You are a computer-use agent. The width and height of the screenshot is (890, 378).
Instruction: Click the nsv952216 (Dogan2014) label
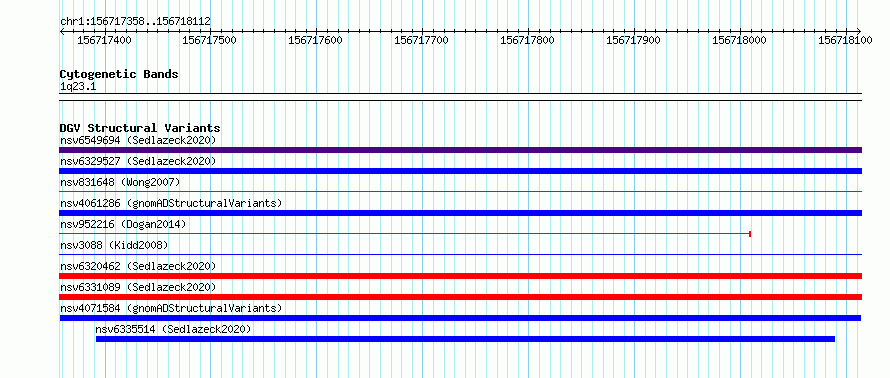point(123,224)
